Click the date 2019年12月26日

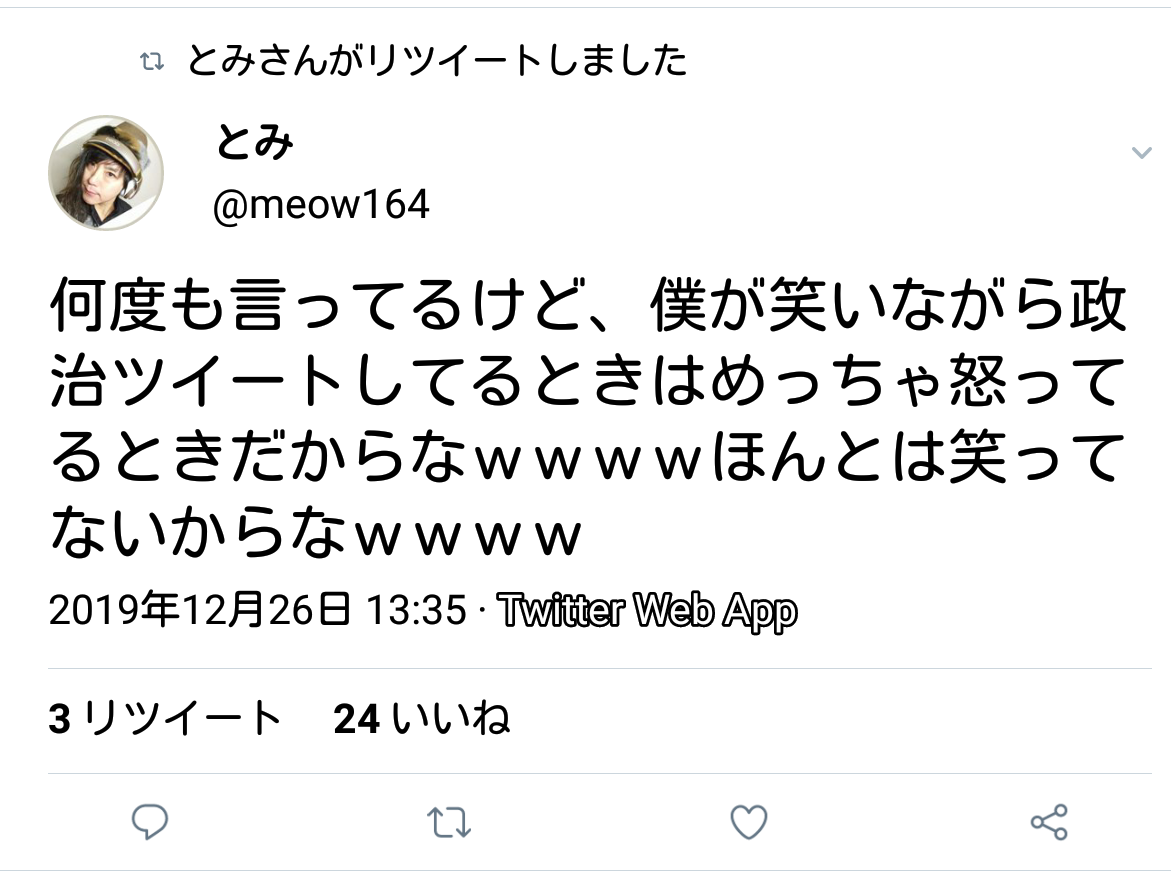[x=199, y=610]
